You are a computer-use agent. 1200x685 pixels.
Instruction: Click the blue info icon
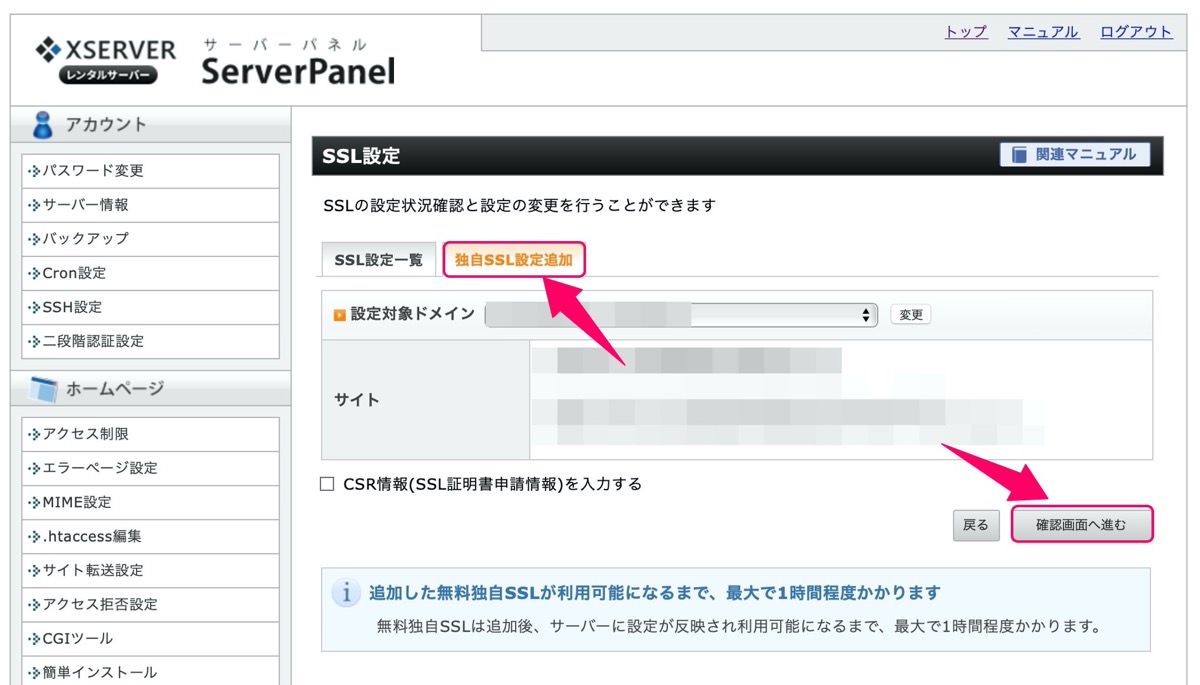click(x=346, y=593)
